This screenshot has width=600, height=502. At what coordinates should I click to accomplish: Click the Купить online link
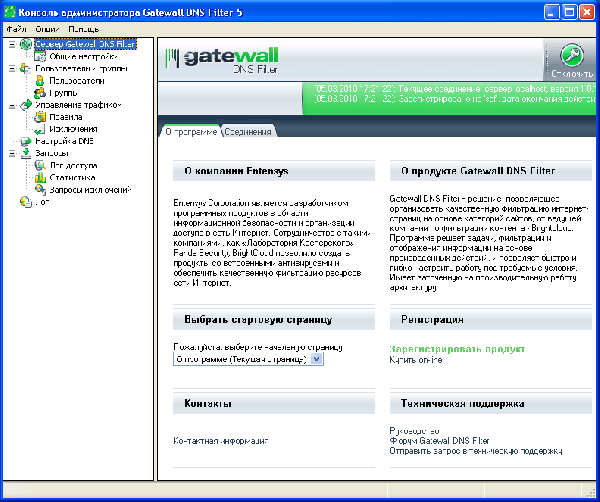[x=416, y=360]
